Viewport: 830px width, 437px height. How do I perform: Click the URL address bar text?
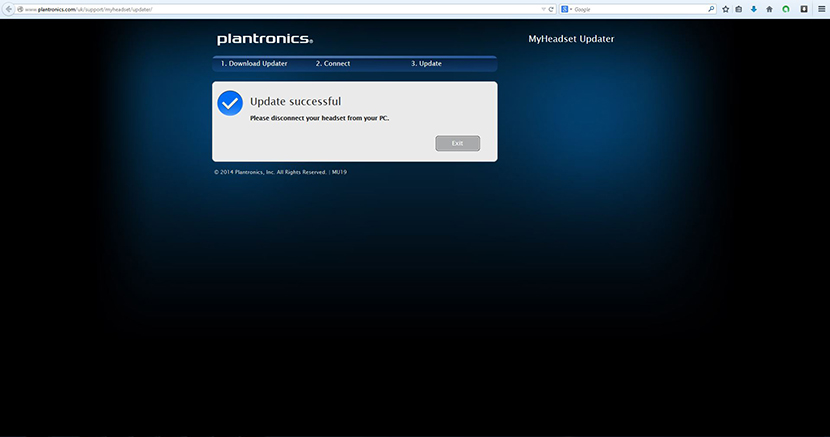(x=88, y=9)
